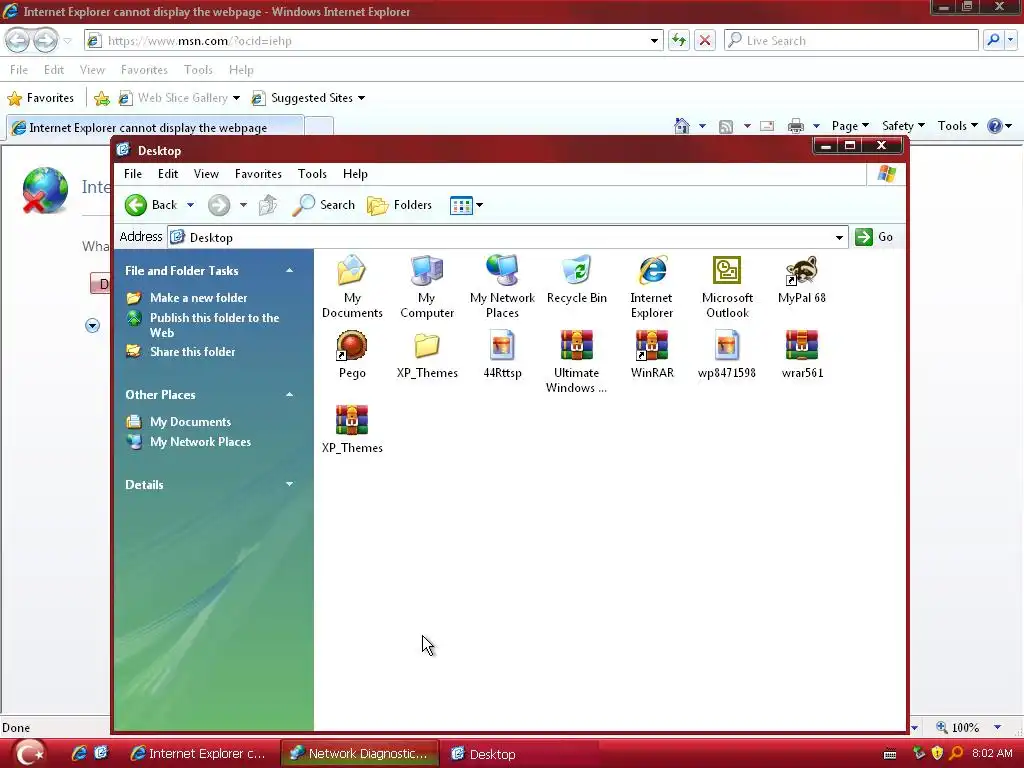
Task: Select the 44Rttsp file icon
Action: pyautogui.click(x=502, y=345)
